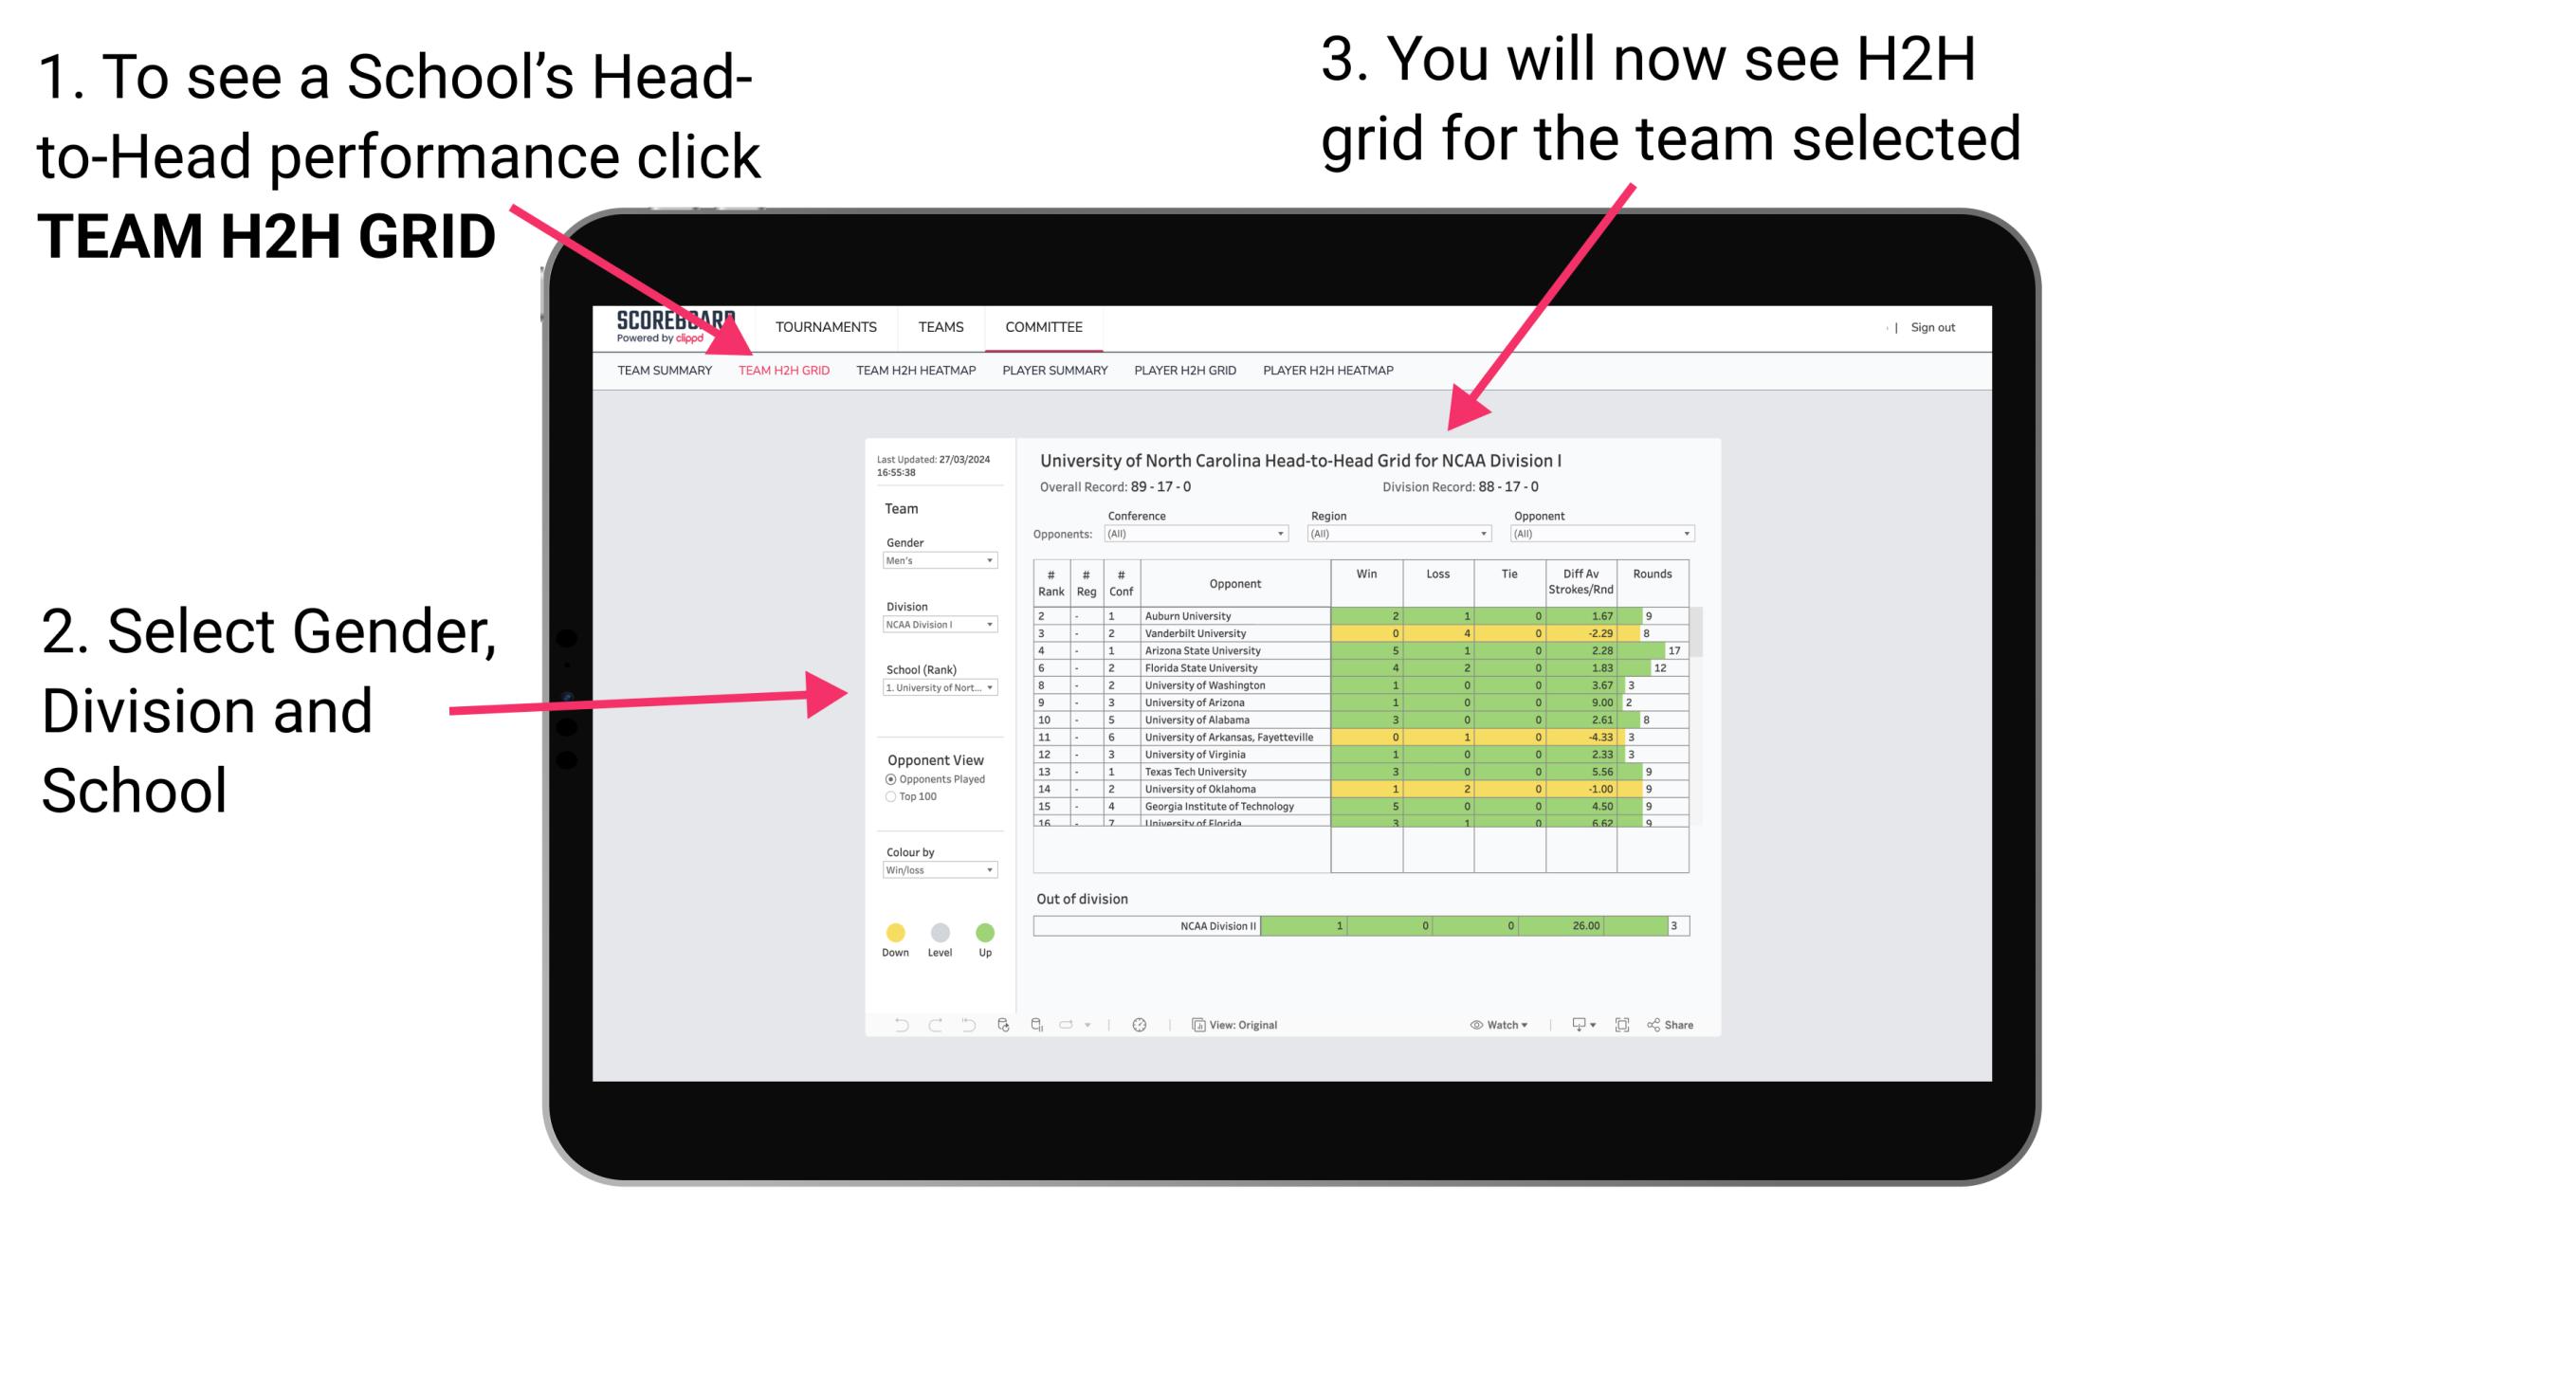The width and height of the screenshot is (2576, 1386).
Task: Select the Down colour swatch indicator
Action: pyautogui.click(x=894, y=930)
